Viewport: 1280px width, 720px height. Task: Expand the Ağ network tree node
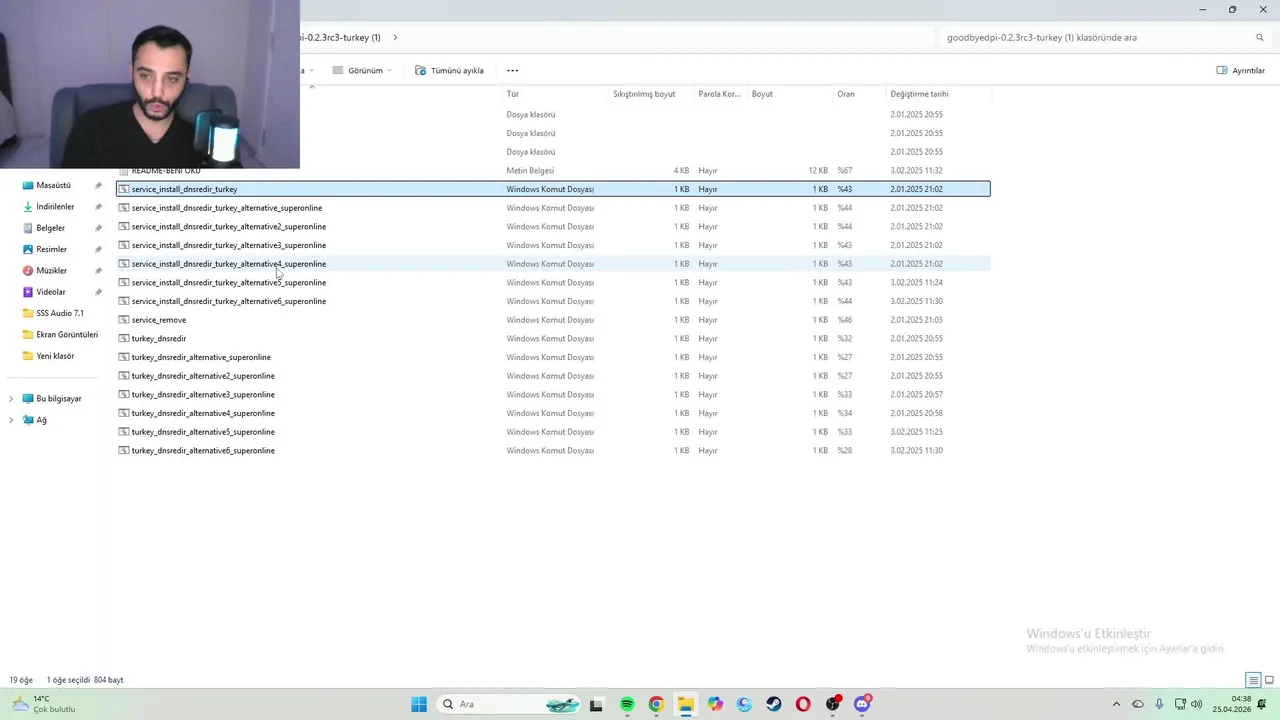[11, 420]
